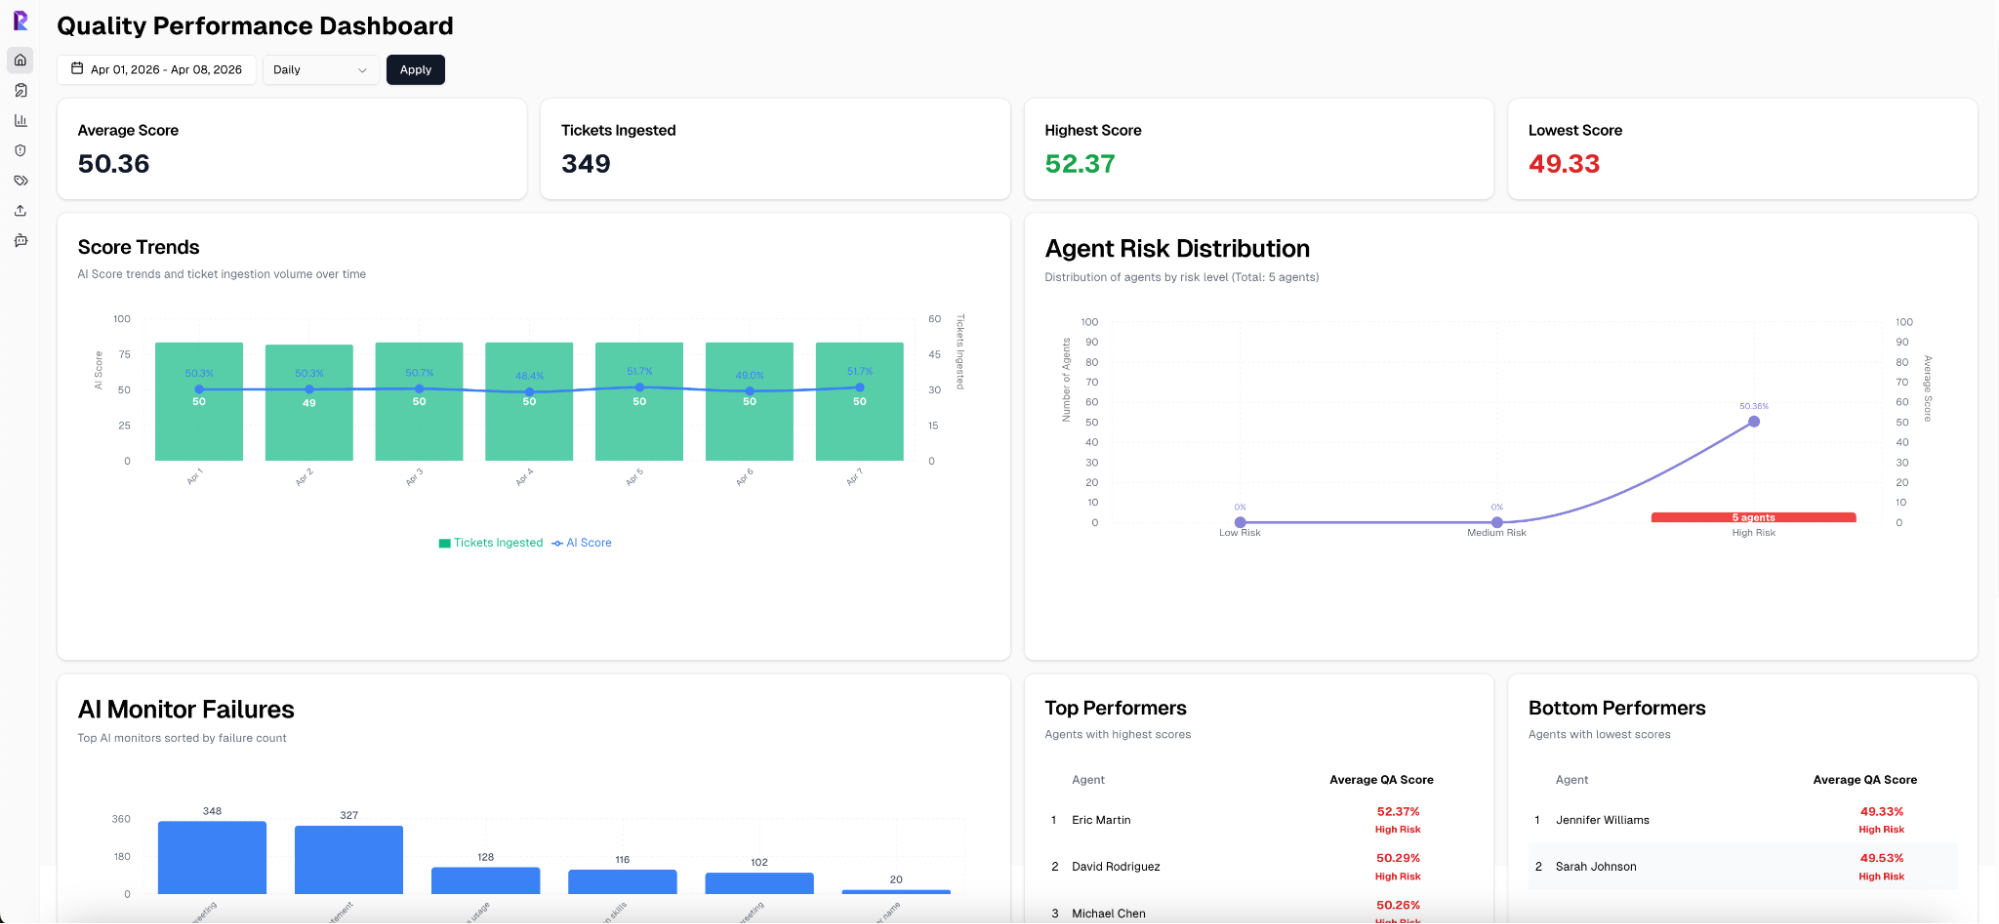Open the shield alert sidebar icon
1999x924 pixels.
click(x=20, y=150)
